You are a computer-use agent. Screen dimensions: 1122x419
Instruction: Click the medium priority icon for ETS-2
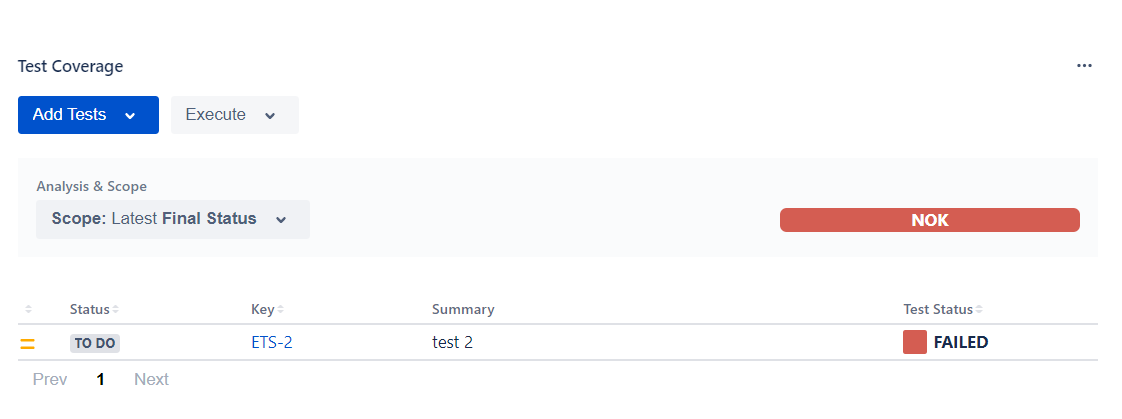click(28, 343)
